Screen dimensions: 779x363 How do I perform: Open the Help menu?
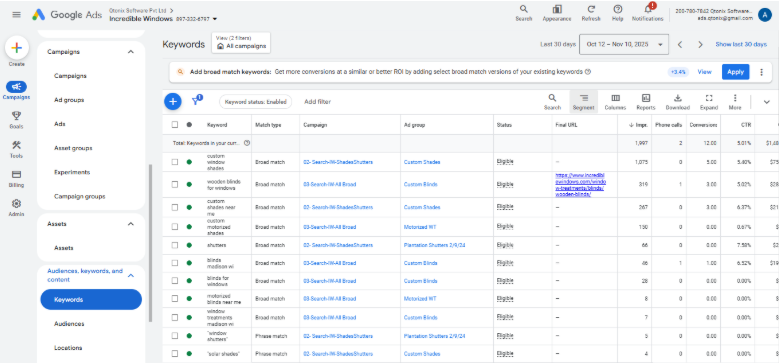(618, 13)
